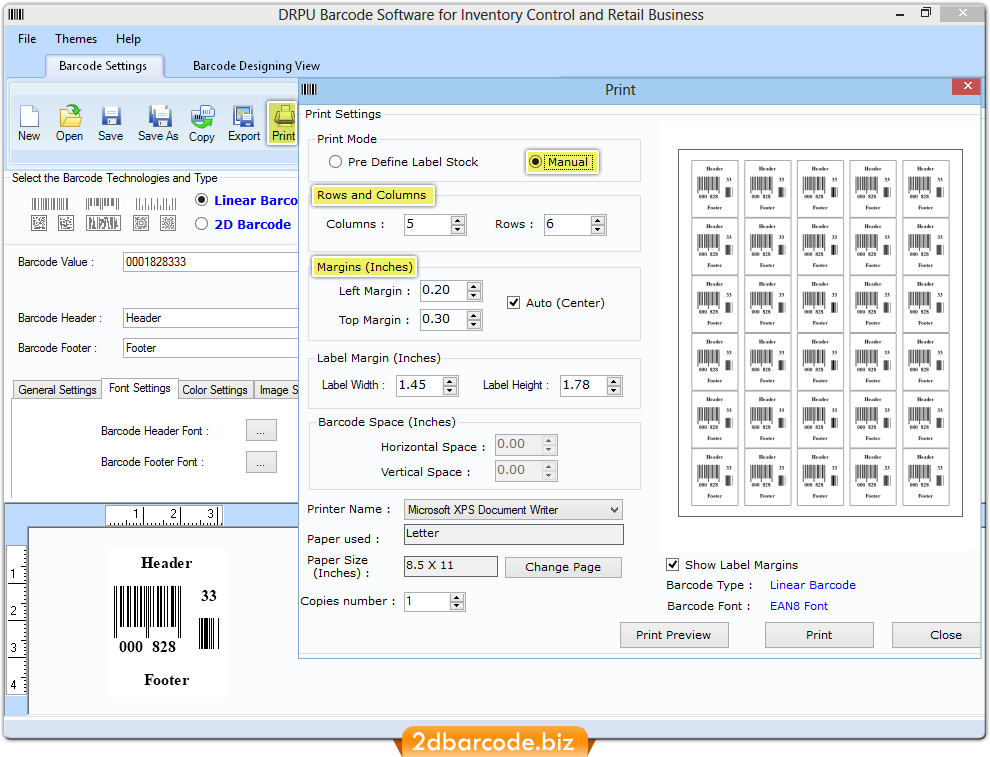This screenshot has height=757, width=990.
Task: Click the Print Preview button
Action: tap(674, 635)
